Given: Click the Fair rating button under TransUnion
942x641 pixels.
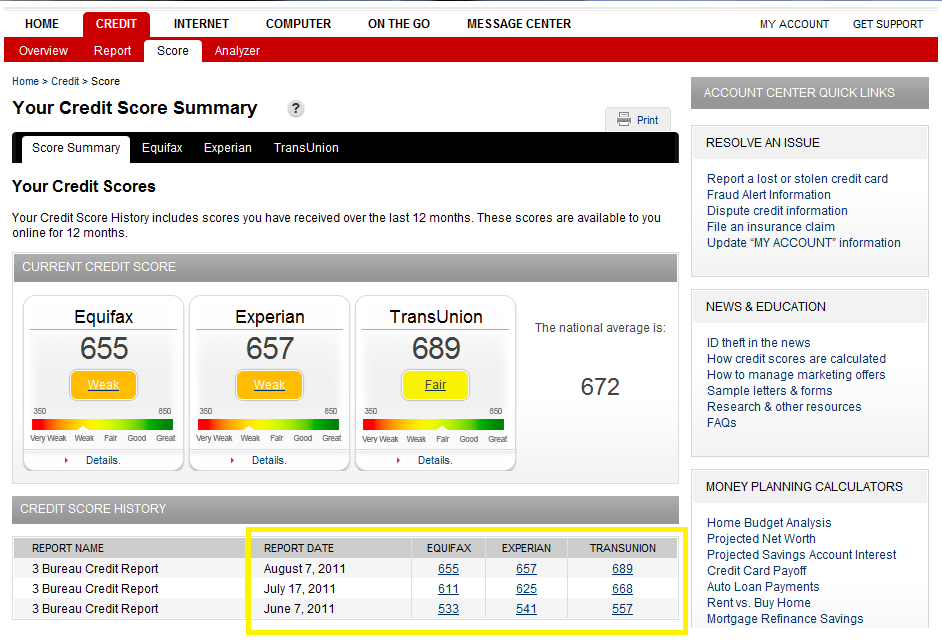Looking at the screenshot, I should coord(435,385).
